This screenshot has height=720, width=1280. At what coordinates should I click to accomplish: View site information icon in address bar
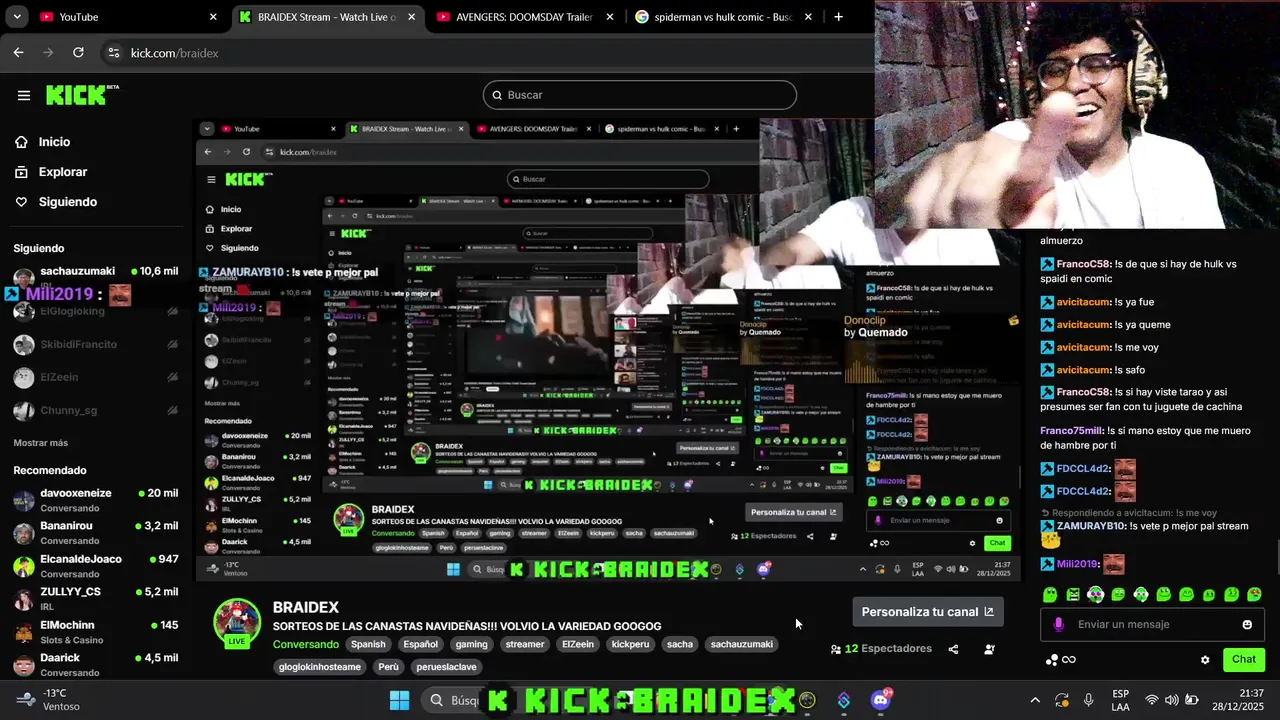[114, 53]
